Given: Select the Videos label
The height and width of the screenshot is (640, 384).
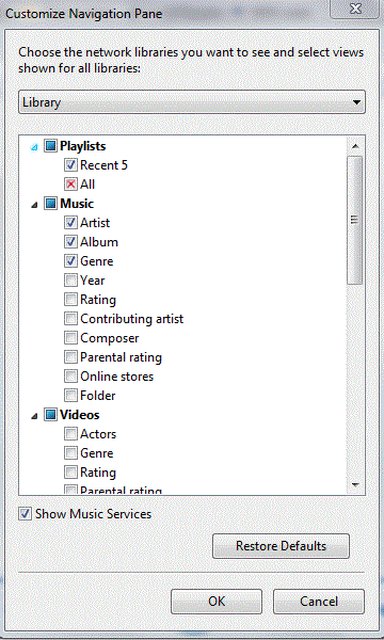Looking at the screenshot, I should (80, 415).
